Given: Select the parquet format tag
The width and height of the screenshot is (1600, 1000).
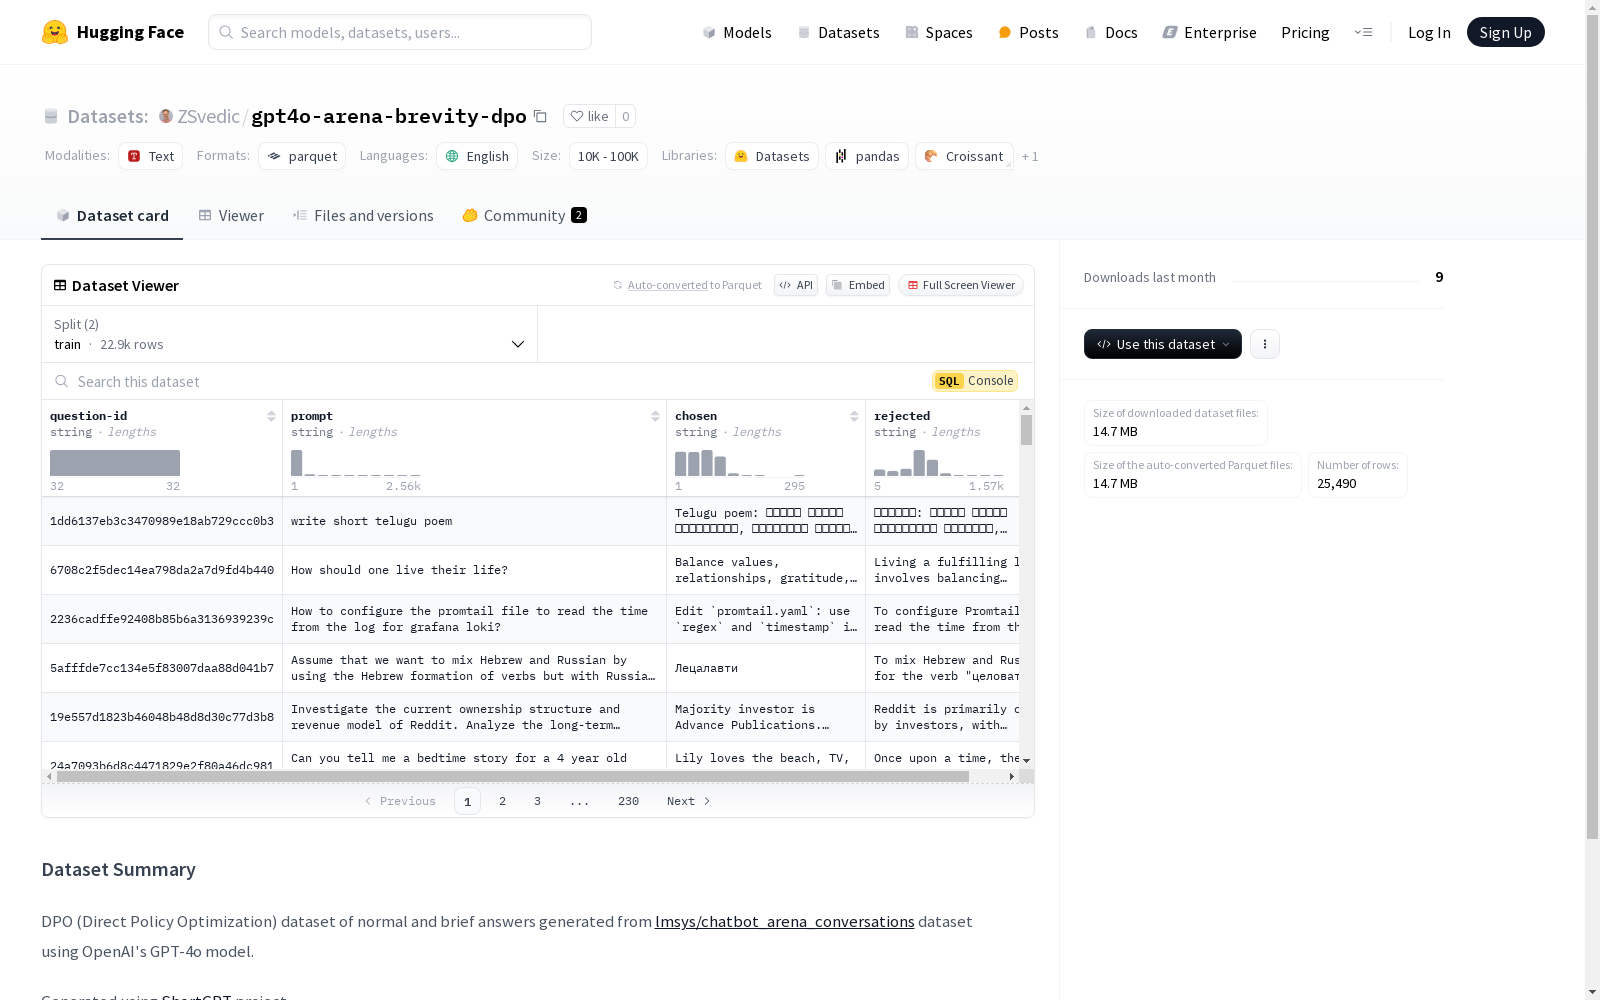Looking at the screenshot, I should tap(302, 156).
